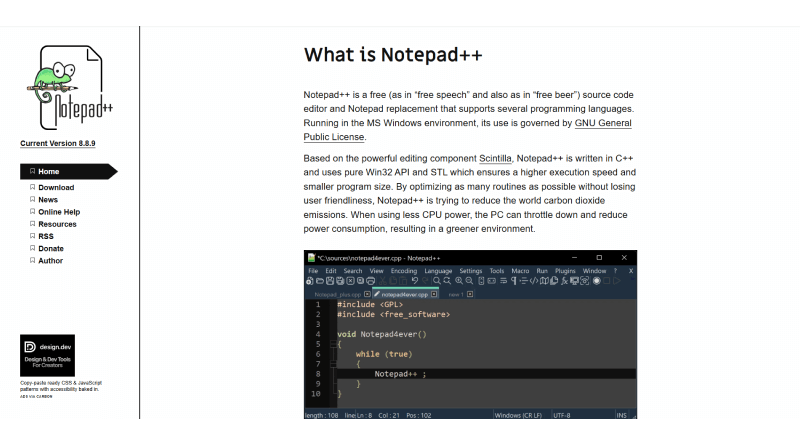The width and height of the screenshot is (800, 445).
Task: Click code line "#include <free_software>"
Action: click(x=393, y=314)
